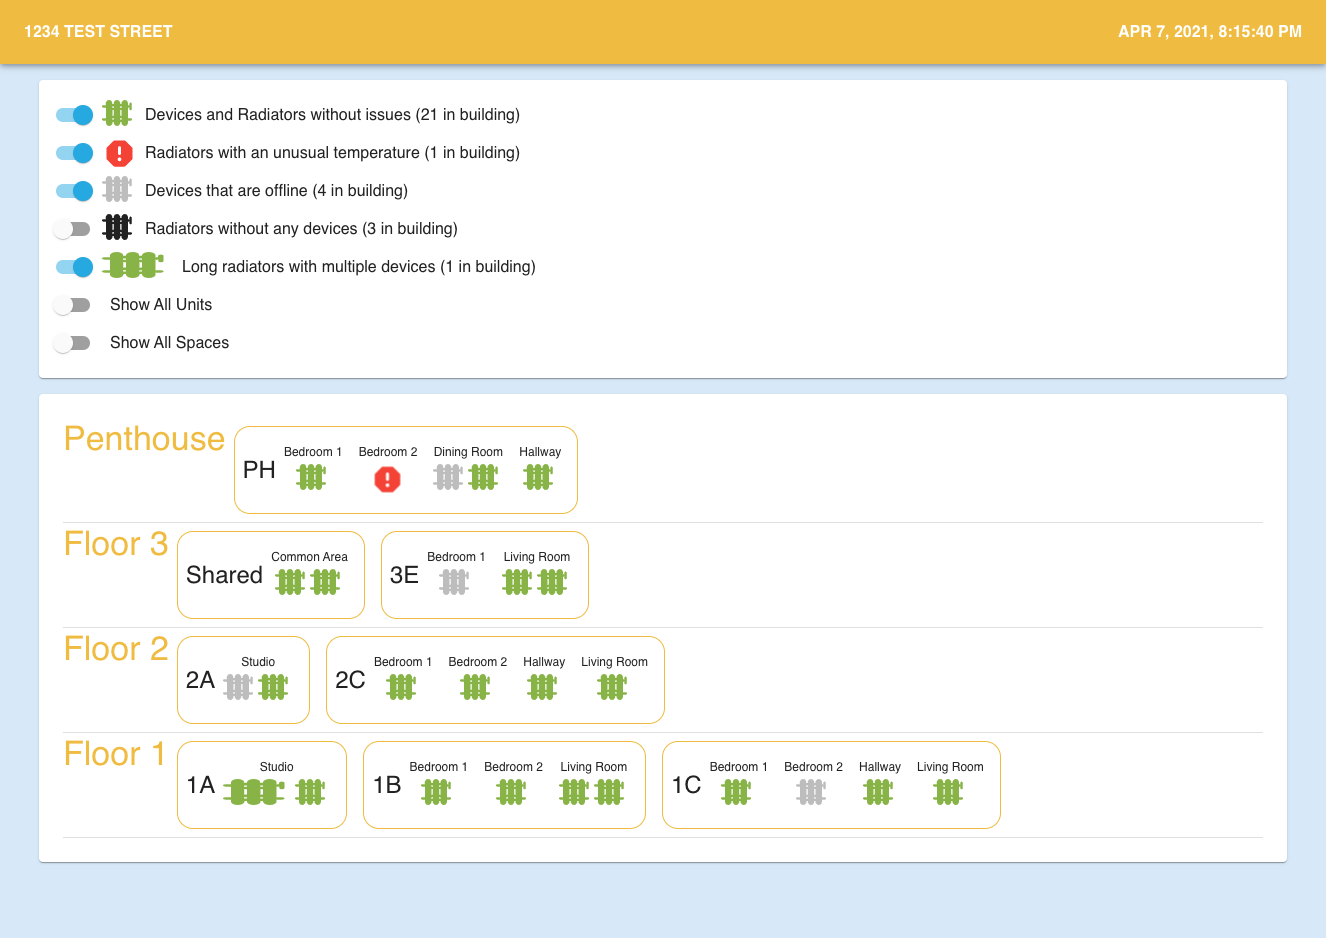This screenshot has height=938, width=1326.
Task: Select 1C Bedroom 1 radiator
Action: (x=736, y=792)
